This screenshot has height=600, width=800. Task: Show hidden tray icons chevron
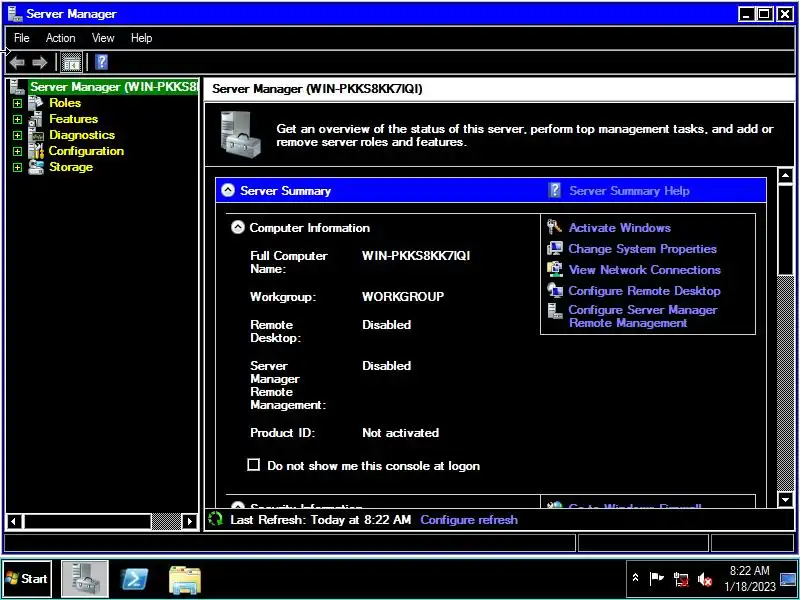tap(635, 578)
